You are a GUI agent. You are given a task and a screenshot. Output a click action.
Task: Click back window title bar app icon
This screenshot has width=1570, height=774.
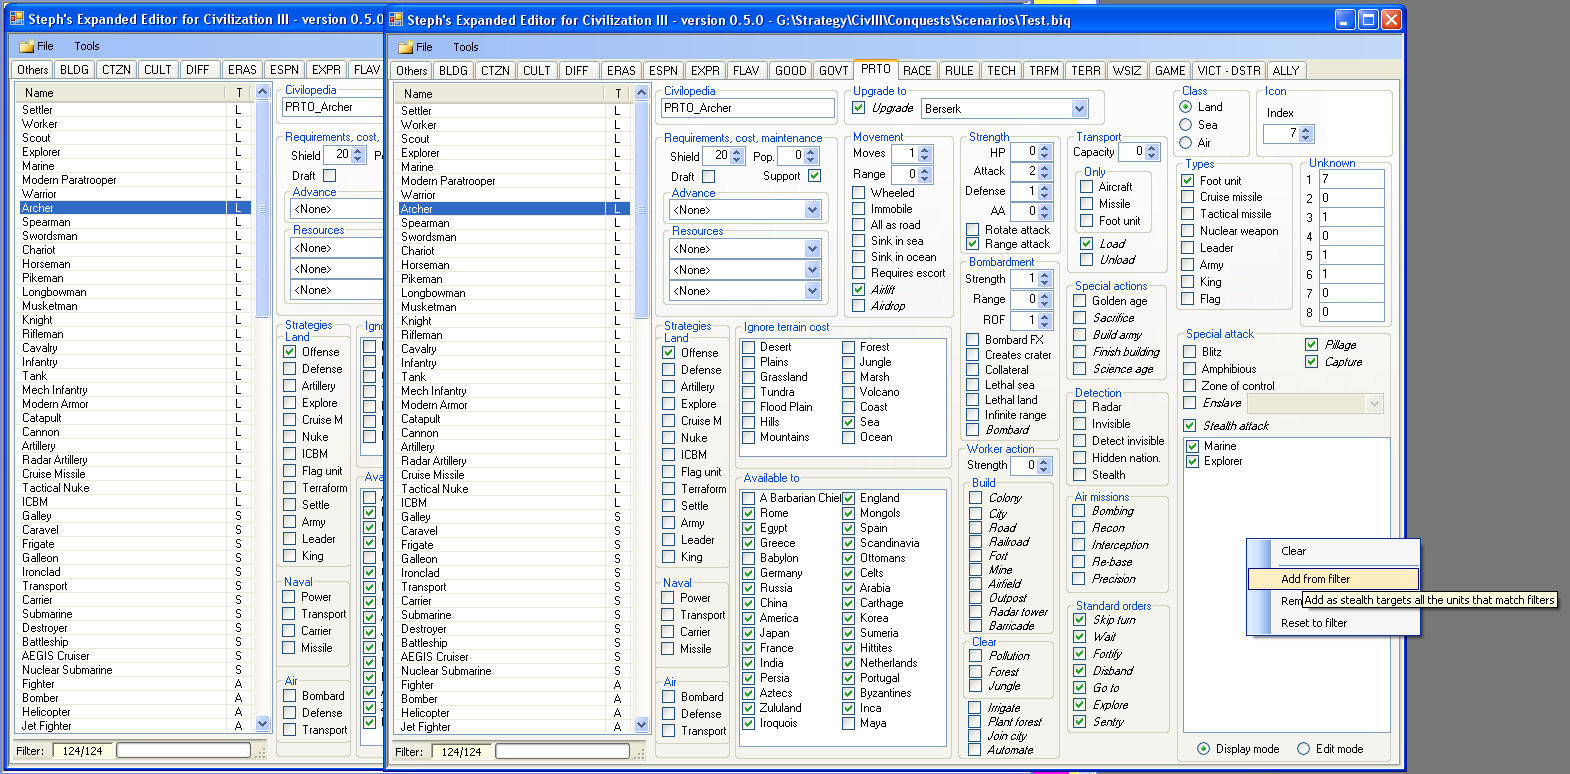(x=17, y=18)
